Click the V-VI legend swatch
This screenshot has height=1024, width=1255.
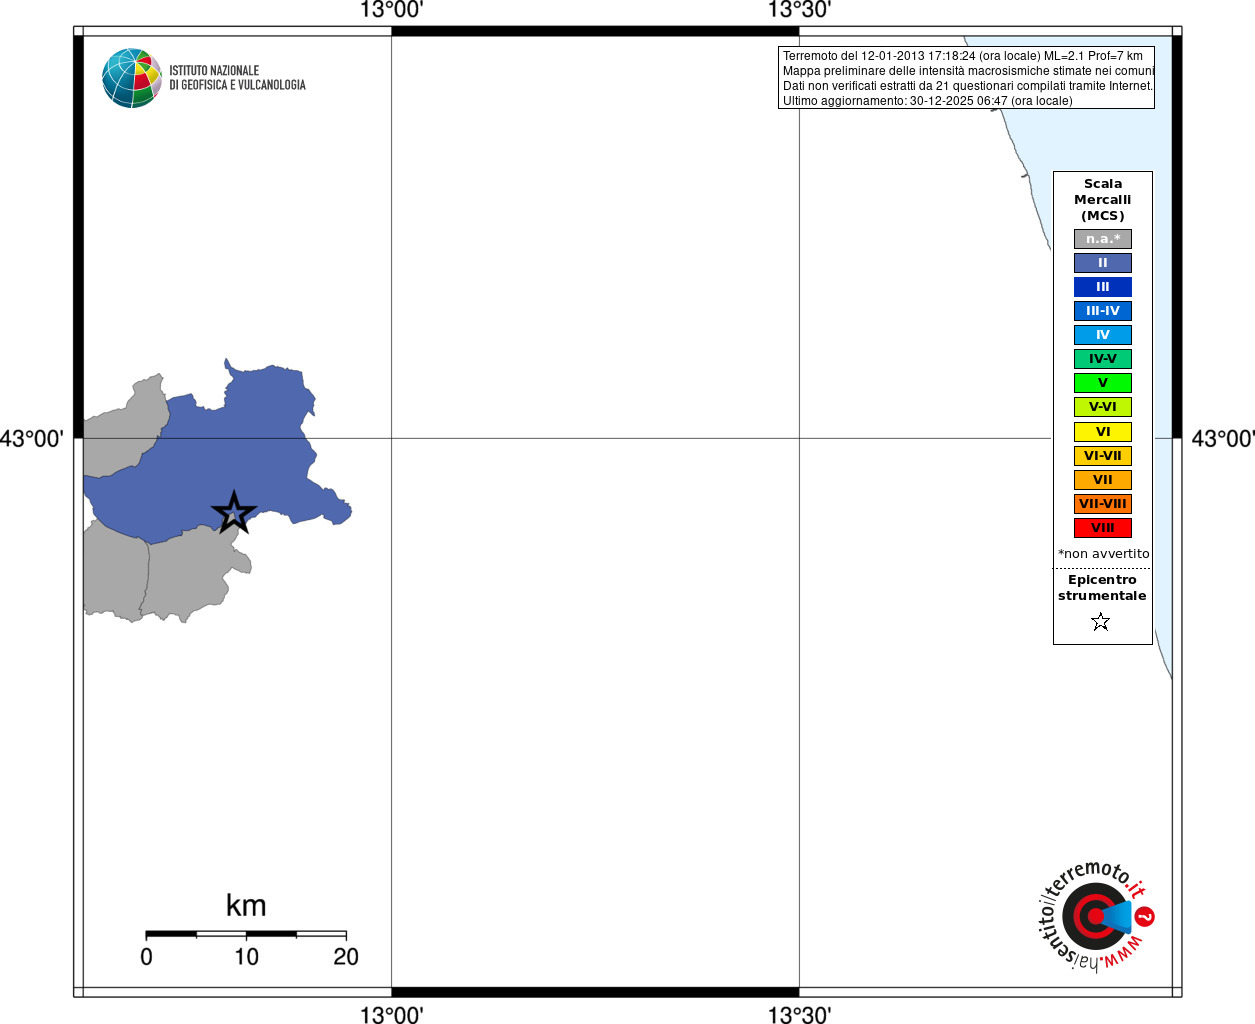click(1103, 407)
